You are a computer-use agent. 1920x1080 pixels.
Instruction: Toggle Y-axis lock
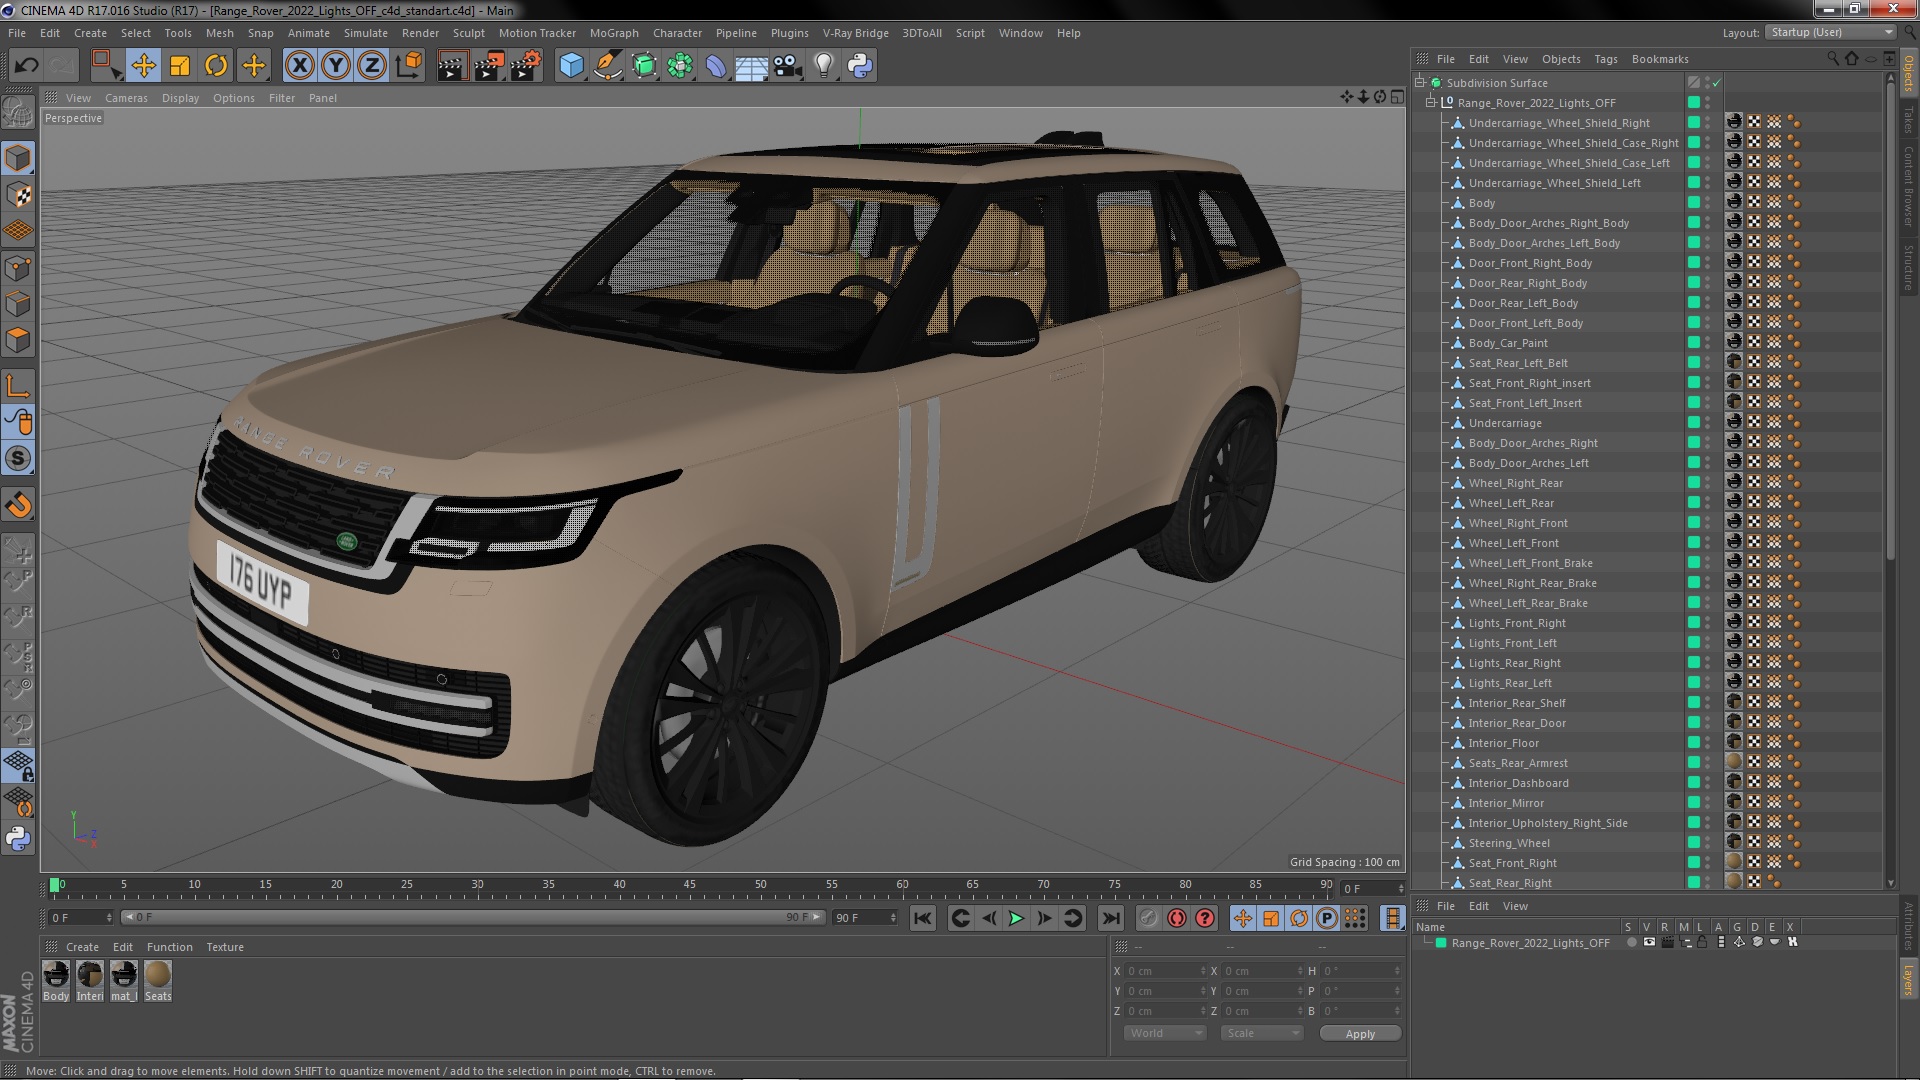[336, 66]
